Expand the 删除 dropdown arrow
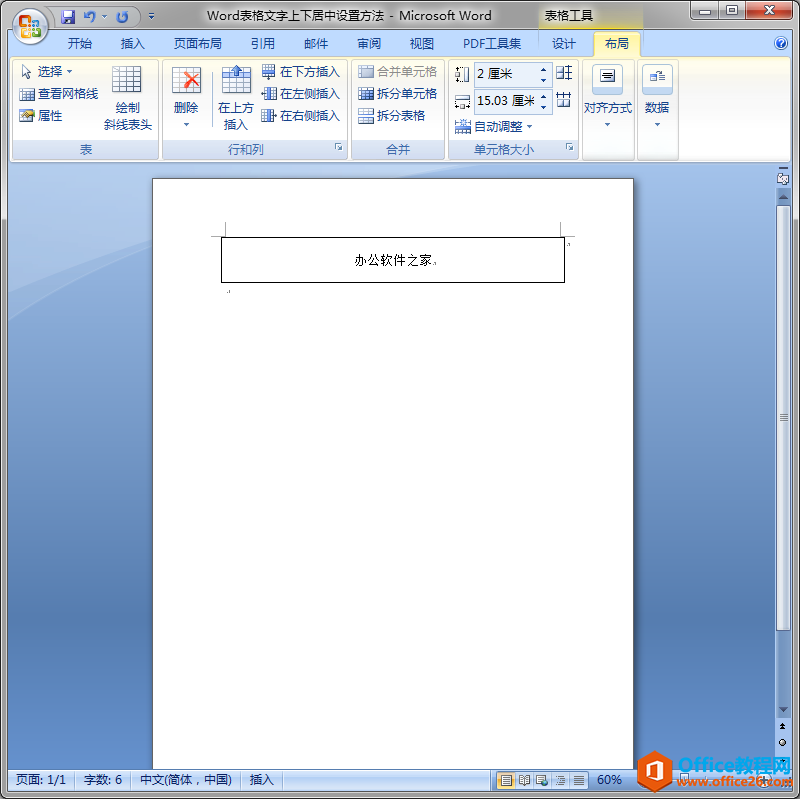The height and width of the screenshot is (799, 800). tap(186, 124)
